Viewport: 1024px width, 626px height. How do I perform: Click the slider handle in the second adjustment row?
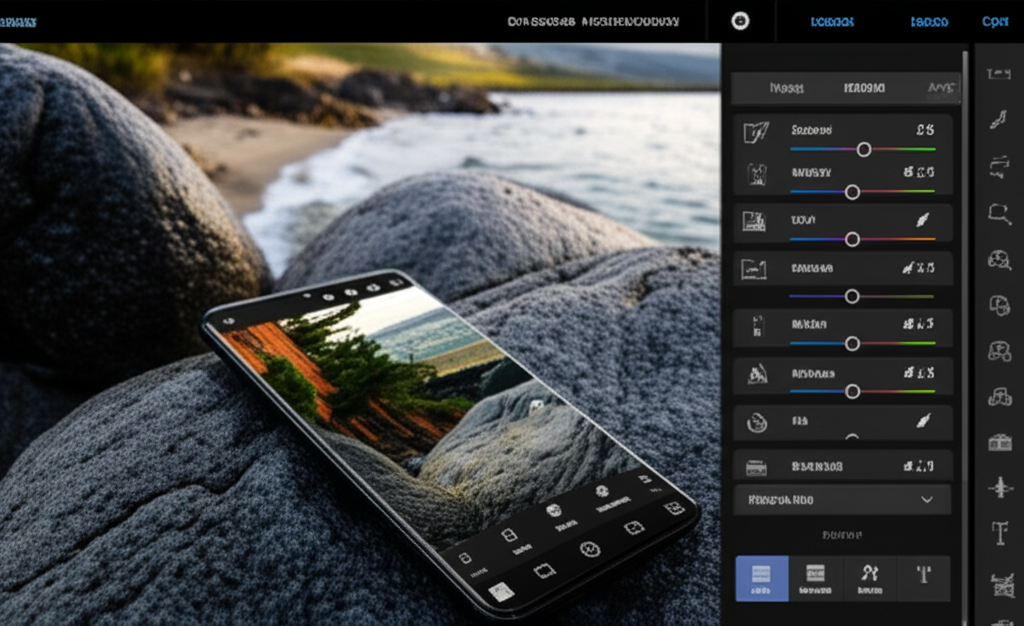852,192
